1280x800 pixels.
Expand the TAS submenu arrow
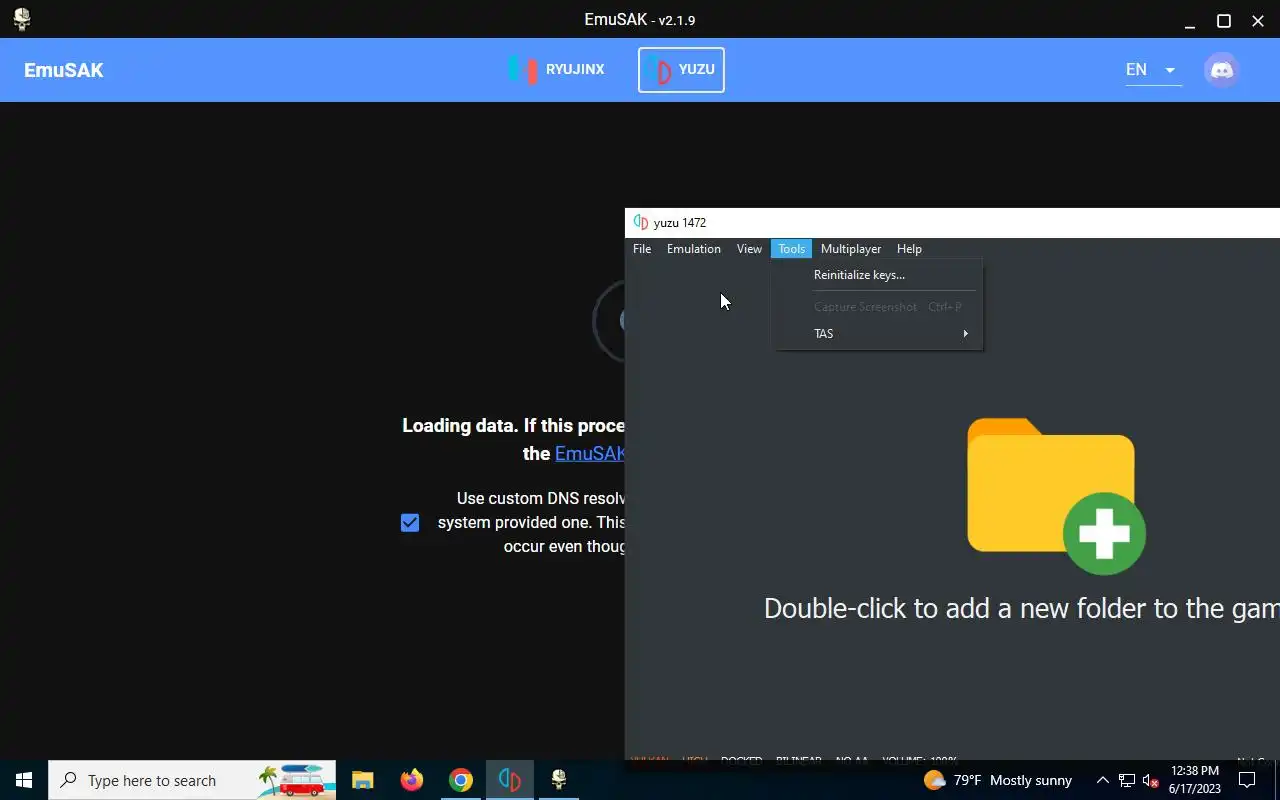pyautogui.click(x=965, y=334)
